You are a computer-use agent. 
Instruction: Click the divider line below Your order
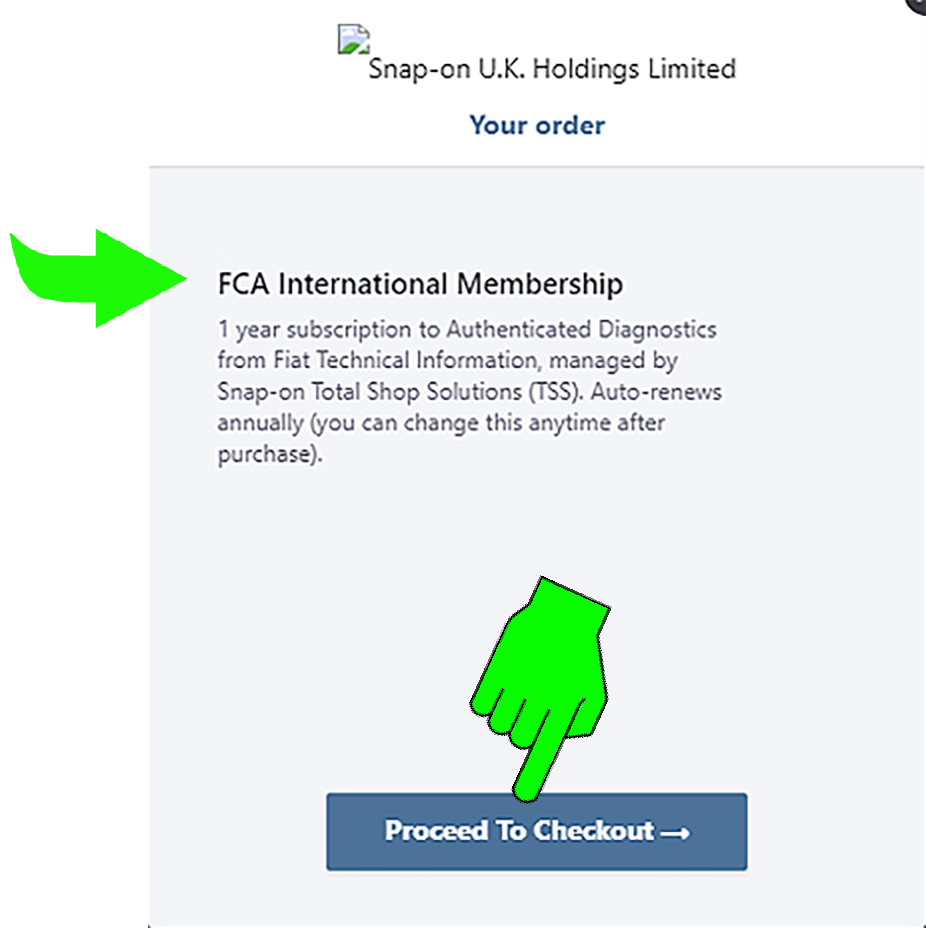click(537, 166)
